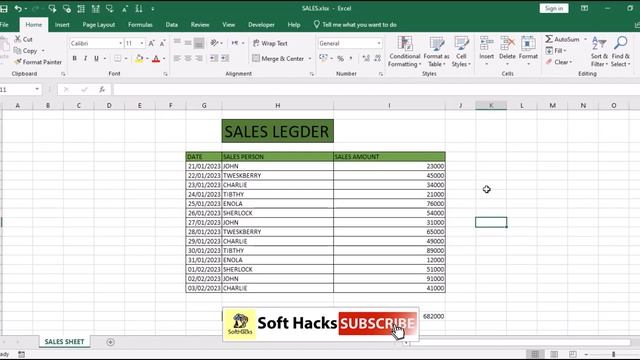
Task: Toggle Underline formatting
Action: [96, 58]
